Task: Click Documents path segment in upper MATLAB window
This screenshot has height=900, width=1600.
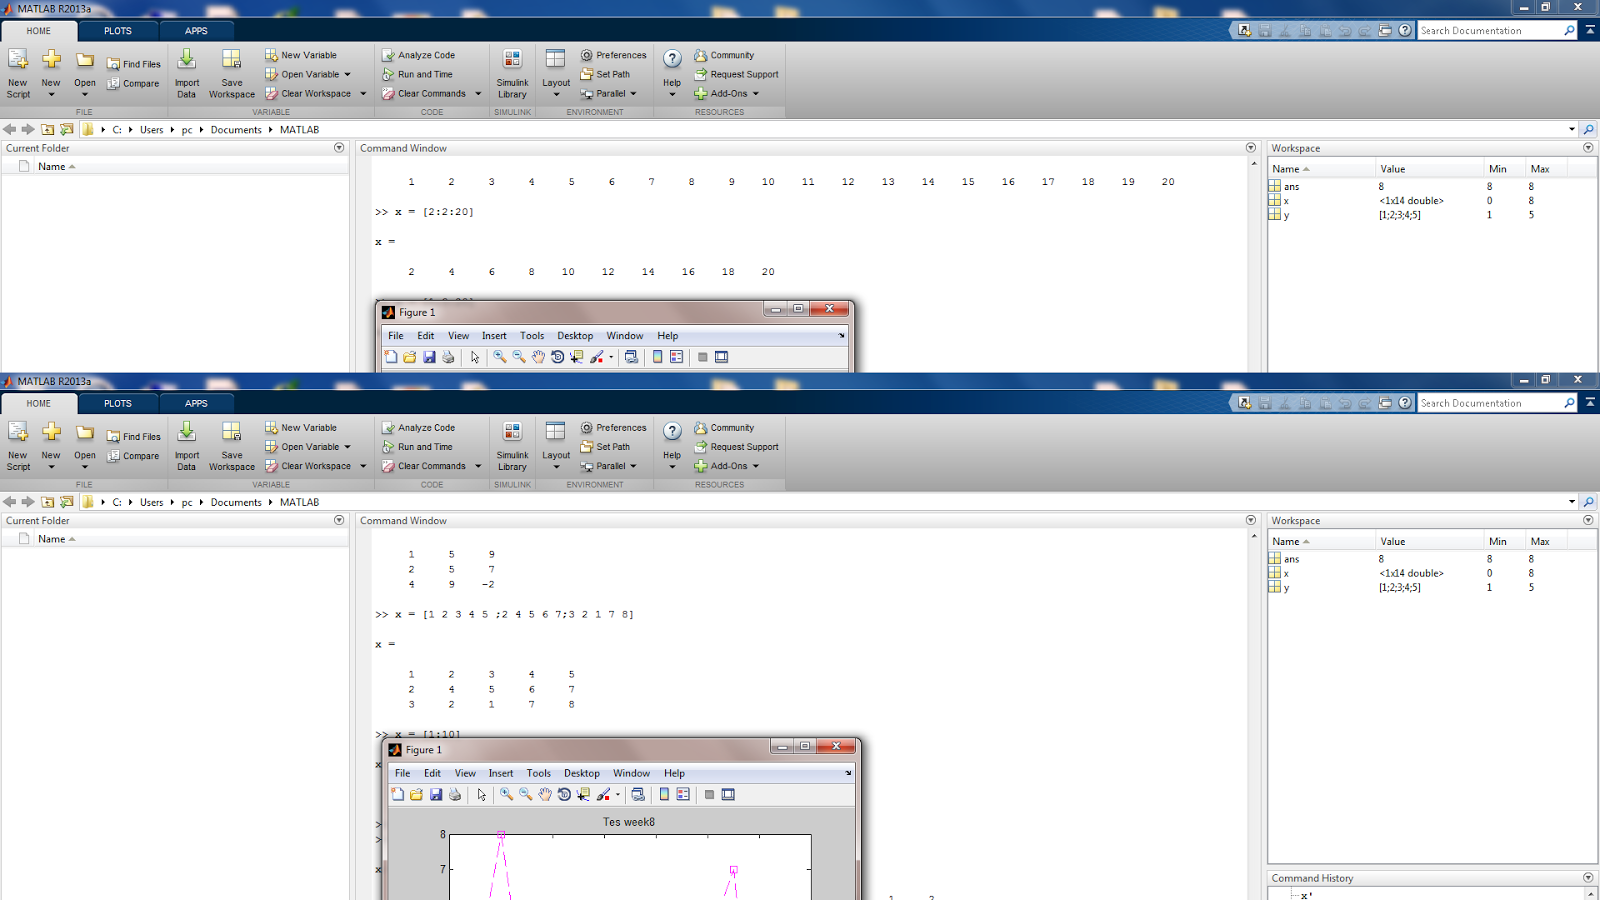Action: tap(236, 129)
